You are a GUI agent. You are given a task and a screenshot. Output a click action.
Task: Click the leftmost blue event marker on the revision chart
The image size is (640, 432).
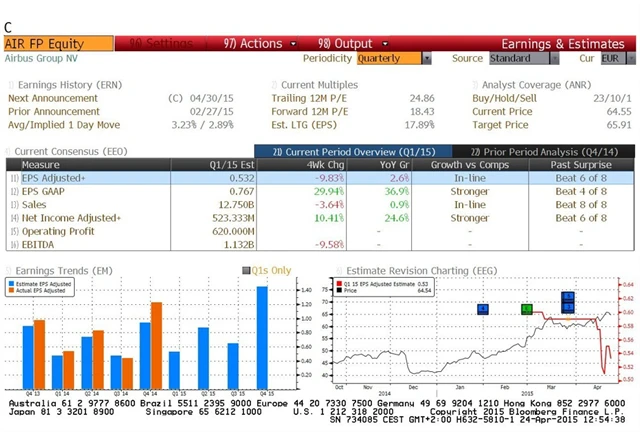click(482, 309)
